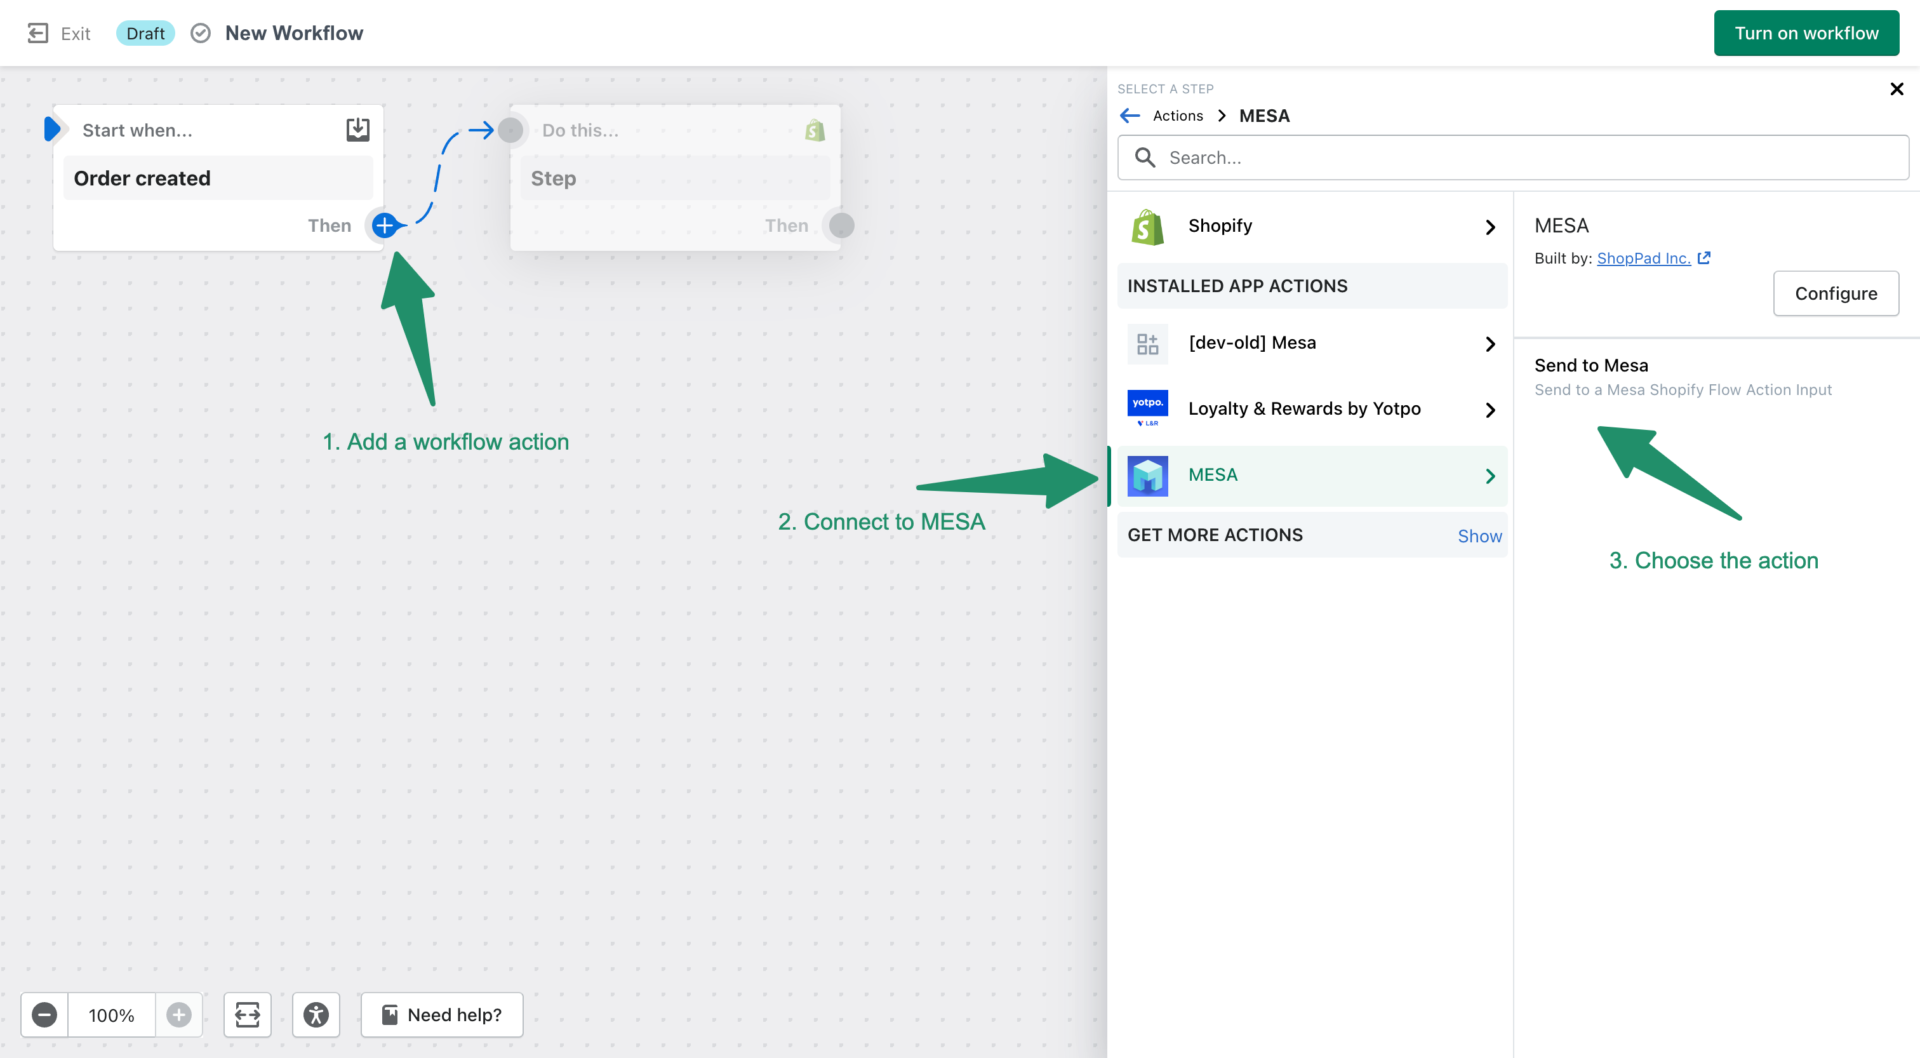Click the plus connector after Then

point(384,225)
